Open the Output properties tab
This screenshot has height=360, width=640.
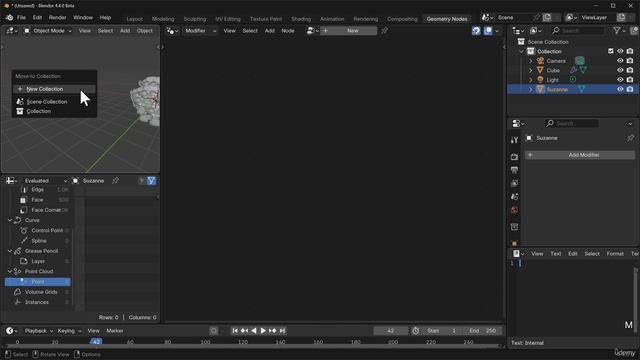point(514,170)
